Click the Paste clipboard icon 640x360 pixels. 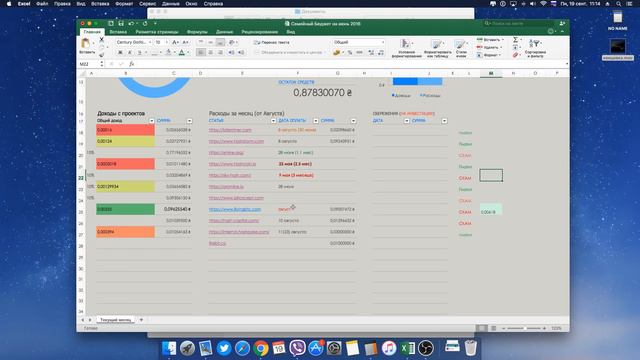(86, 43)
